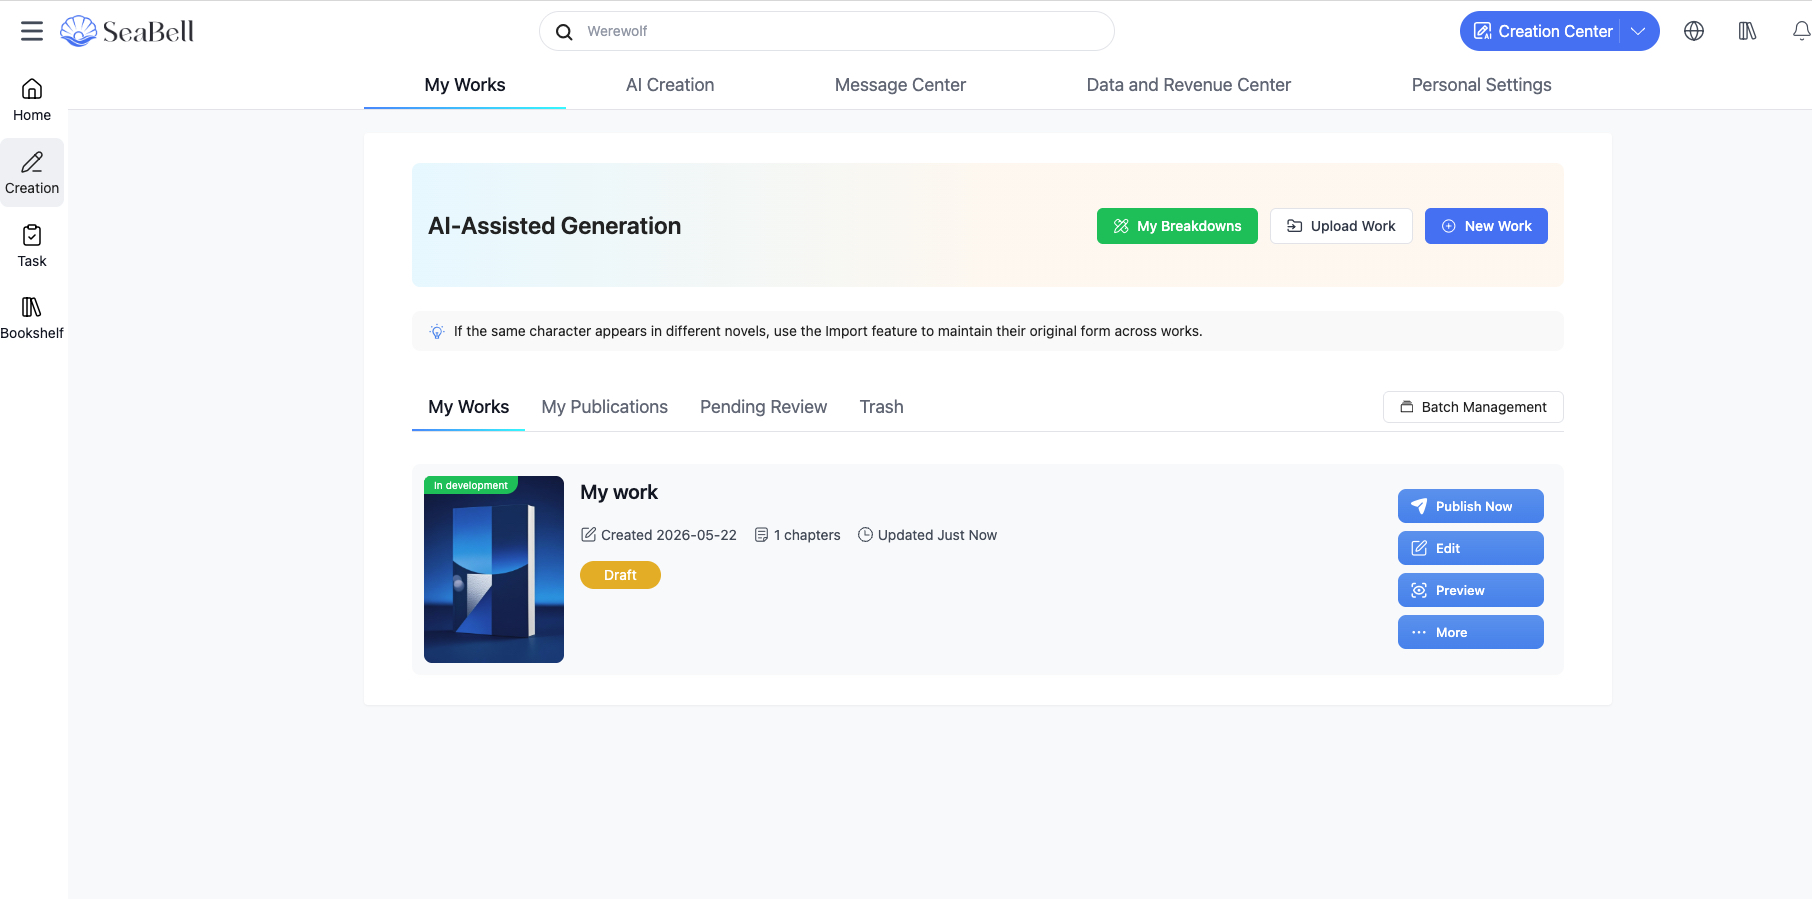1812x899 pixels.
Task: Click Publish Now for My work
Action: 1471,506
